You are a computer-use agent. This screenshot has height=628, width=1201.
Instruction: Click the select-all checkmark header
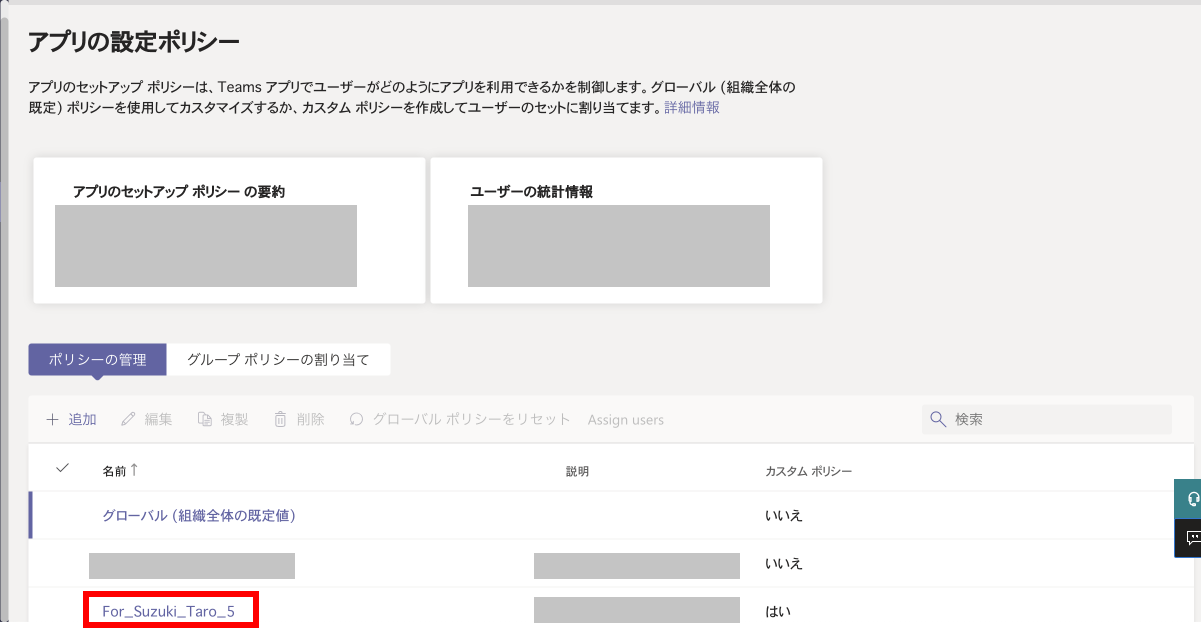pos(63,467)
